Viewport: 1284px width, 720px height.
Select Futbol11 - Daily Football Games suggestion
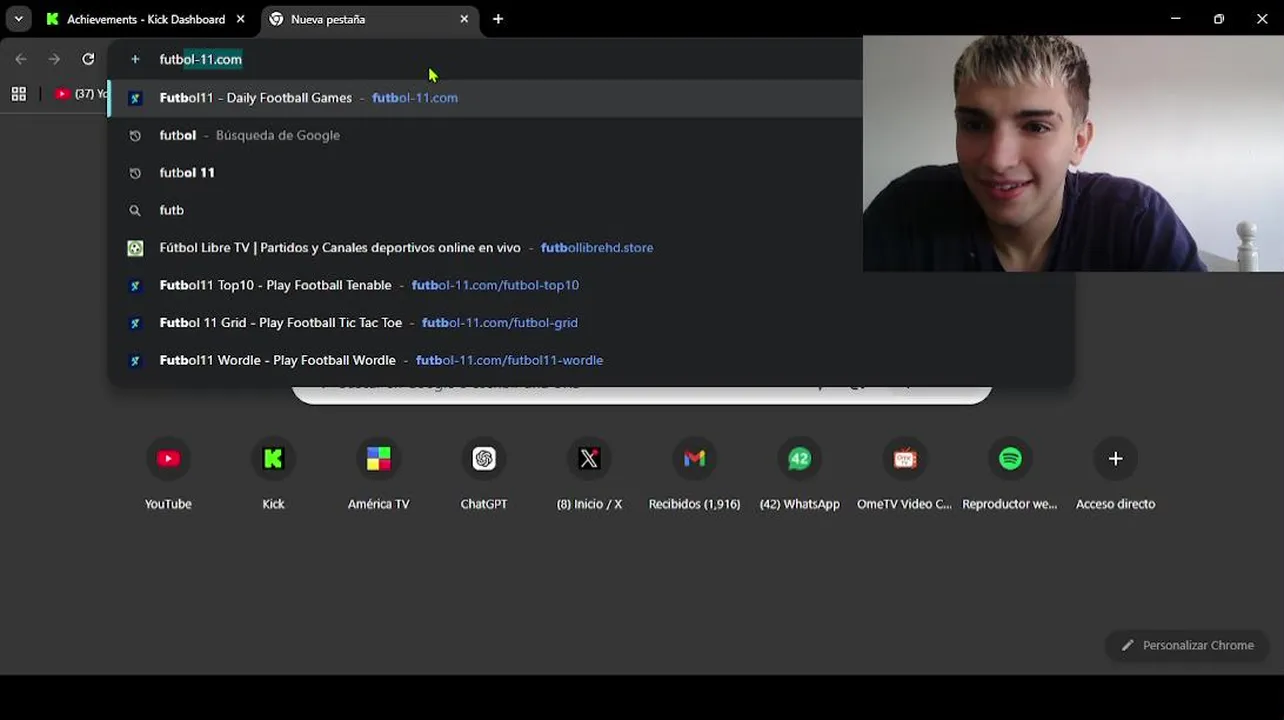pyautogui.click(x=485, y=98)
